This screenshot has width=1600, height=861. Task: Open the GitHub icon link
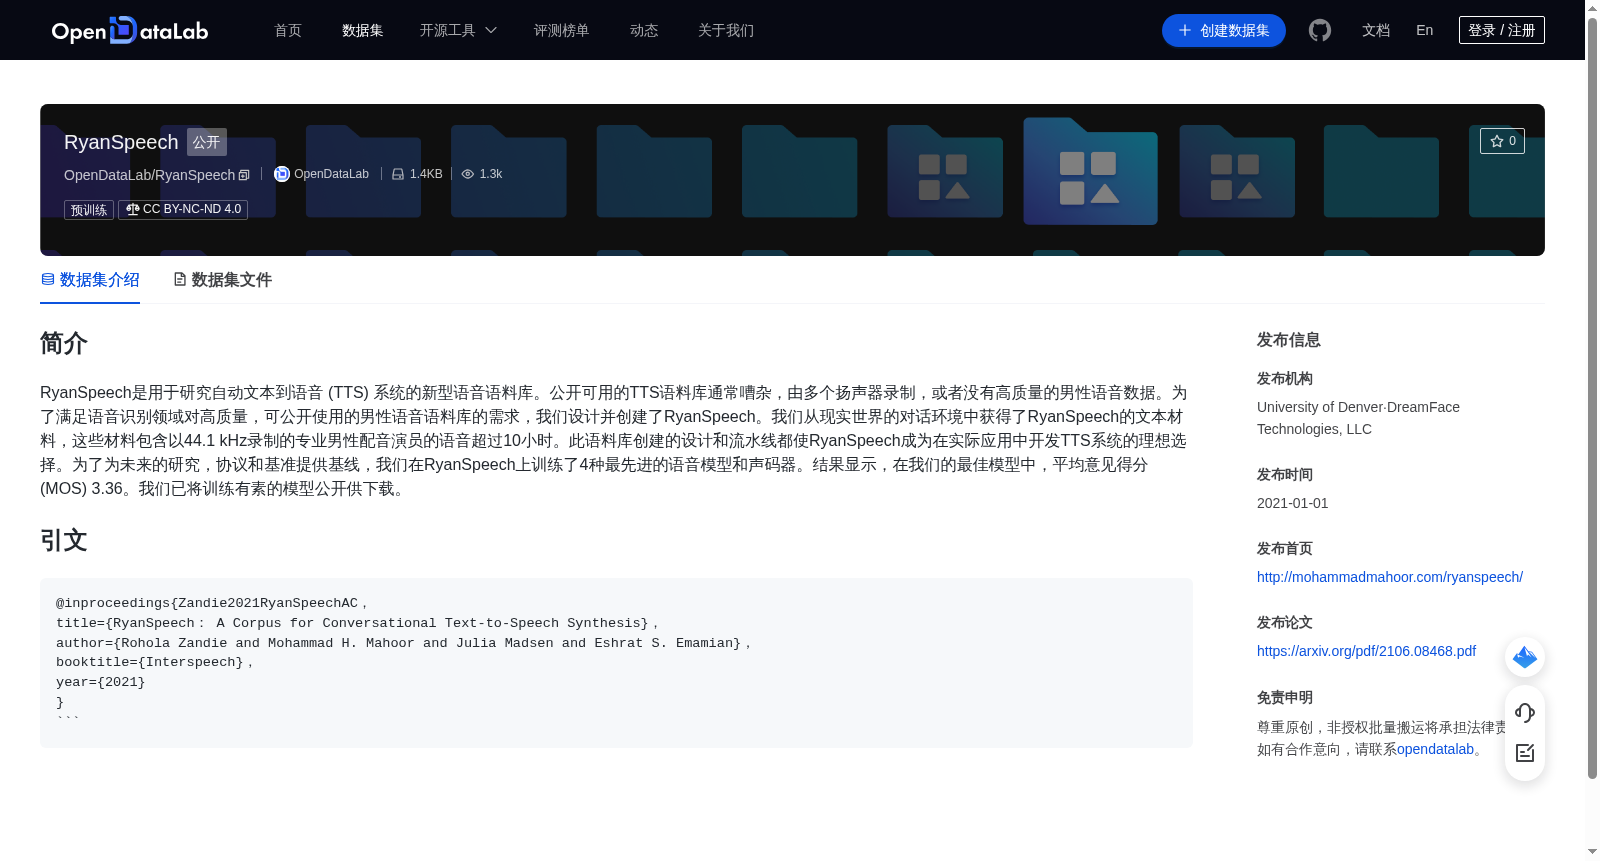(1320, 30)
